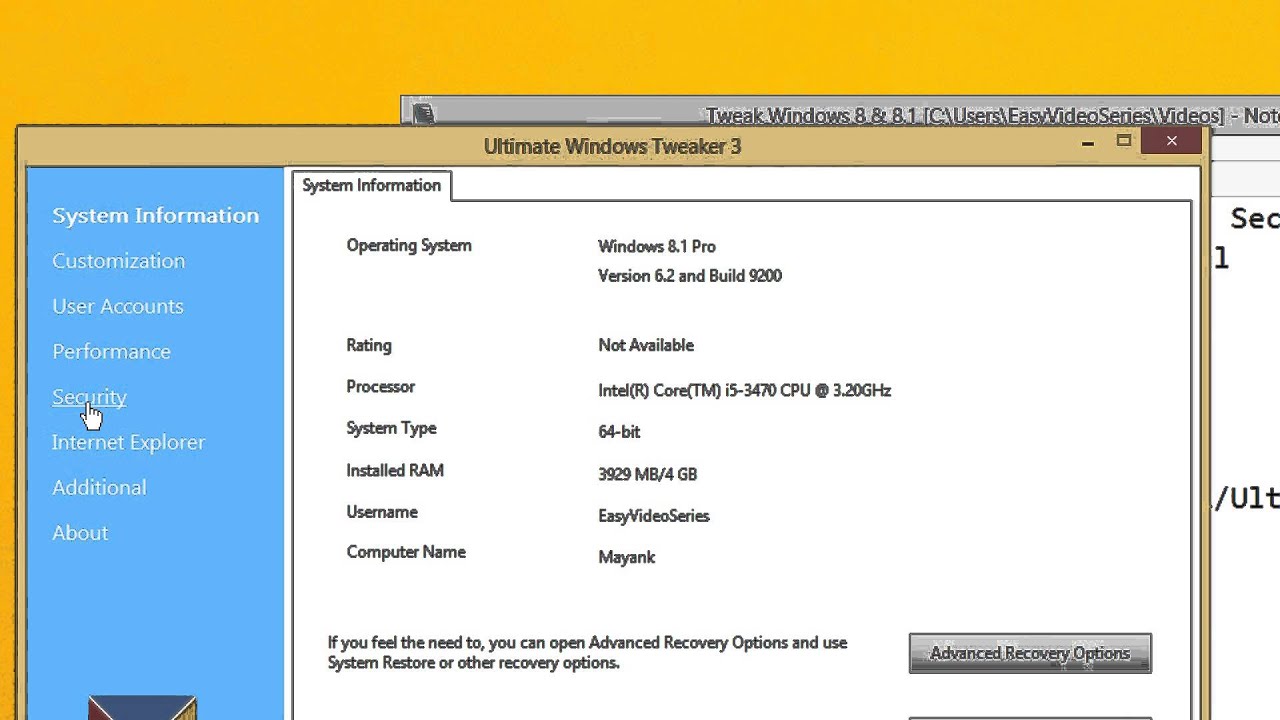Minimize the Ultimate Windows Tweaker window
1280x720 pixels.
pyautogui.click(x=1087, y=143)
